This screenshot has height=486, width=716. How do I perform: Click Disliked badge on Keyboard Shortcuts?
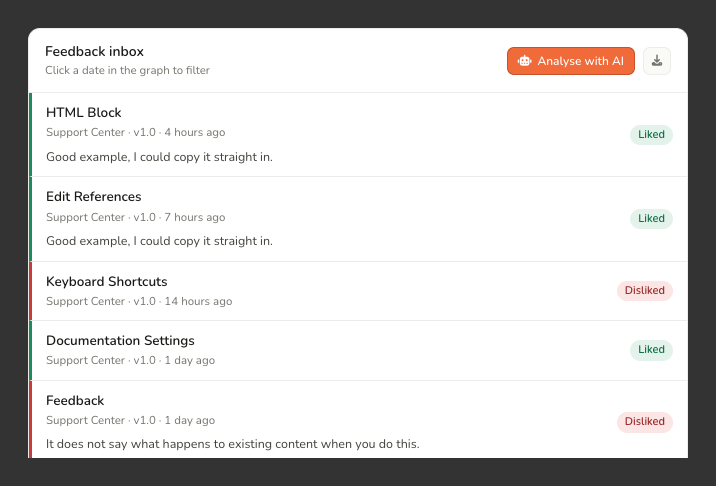(644, 291)
